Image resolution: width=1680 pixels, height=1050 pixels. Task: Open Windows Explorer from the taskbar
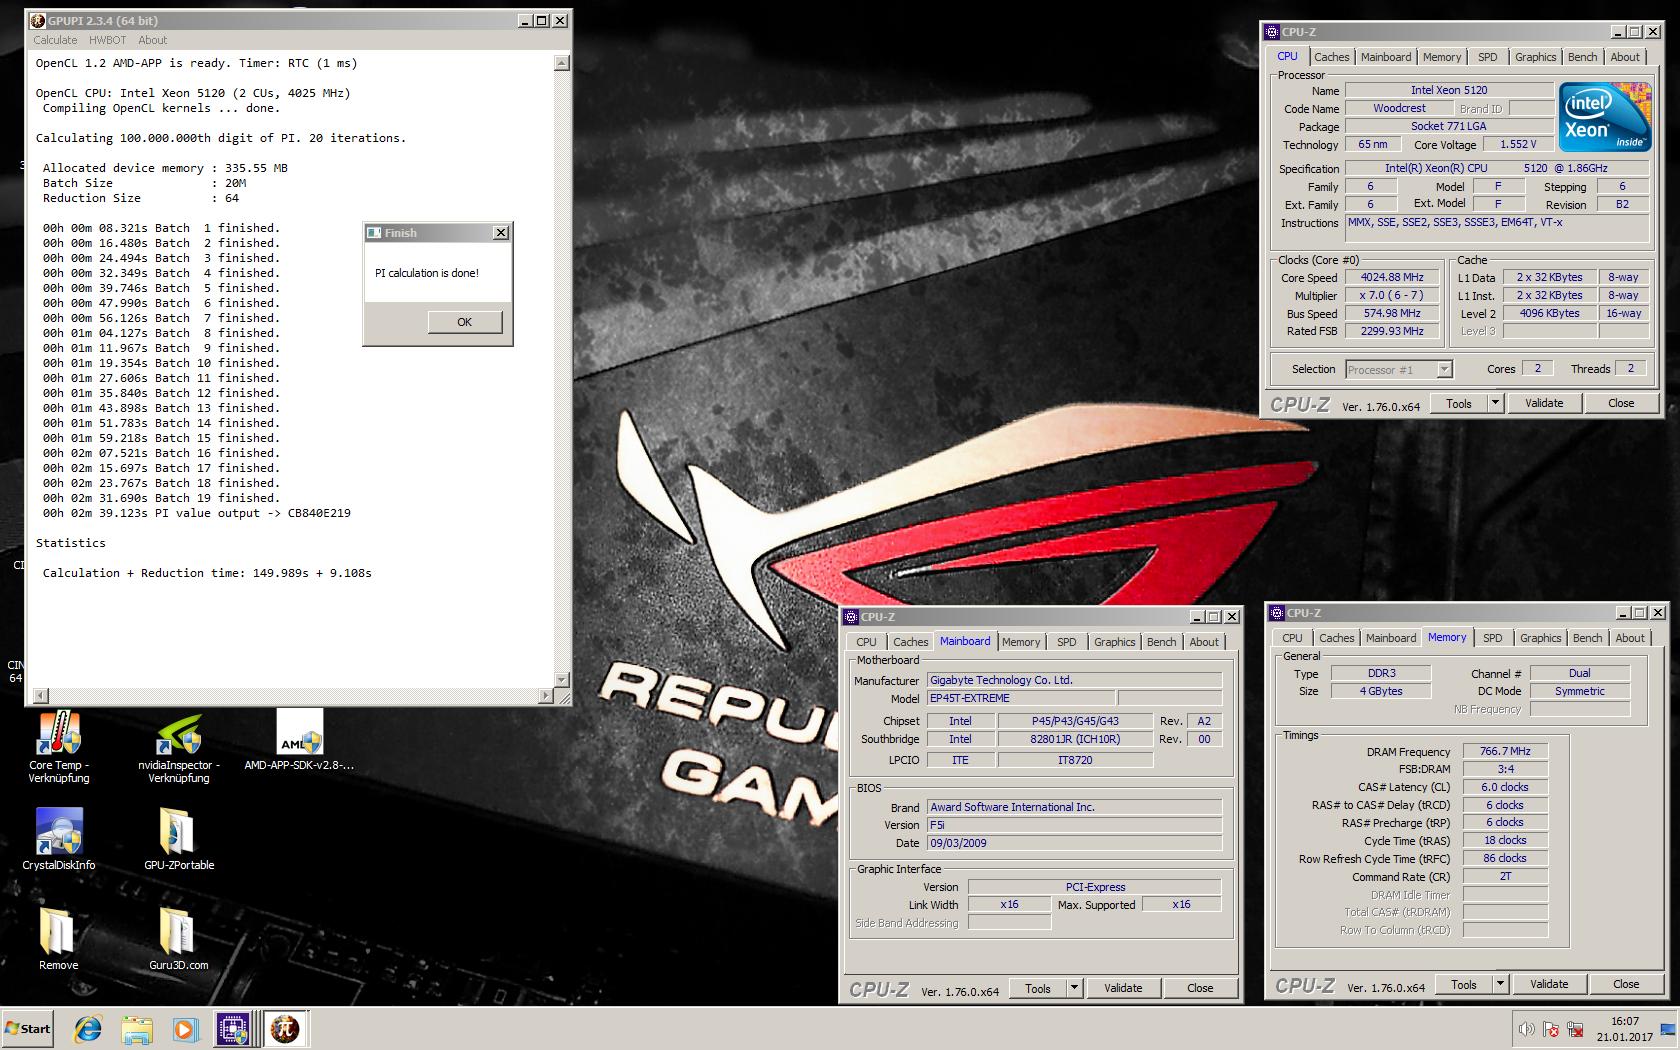click(137, 1029)
